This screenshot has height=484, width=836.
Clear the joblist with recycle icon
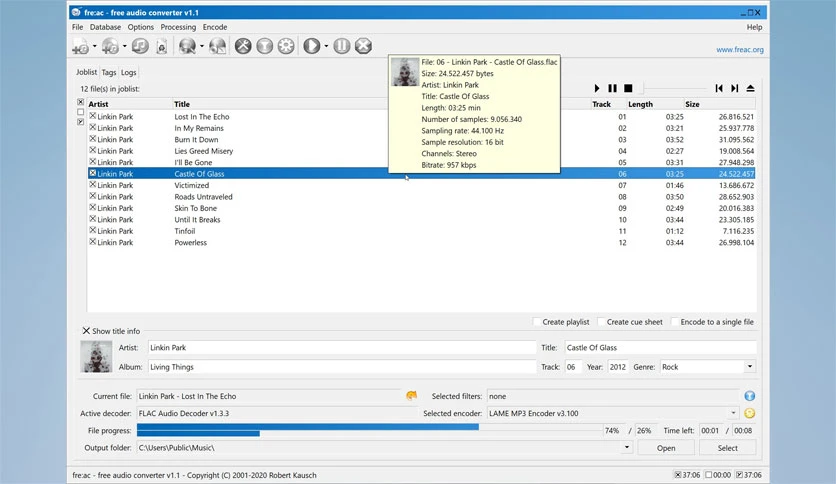click(x=162, y=46)
